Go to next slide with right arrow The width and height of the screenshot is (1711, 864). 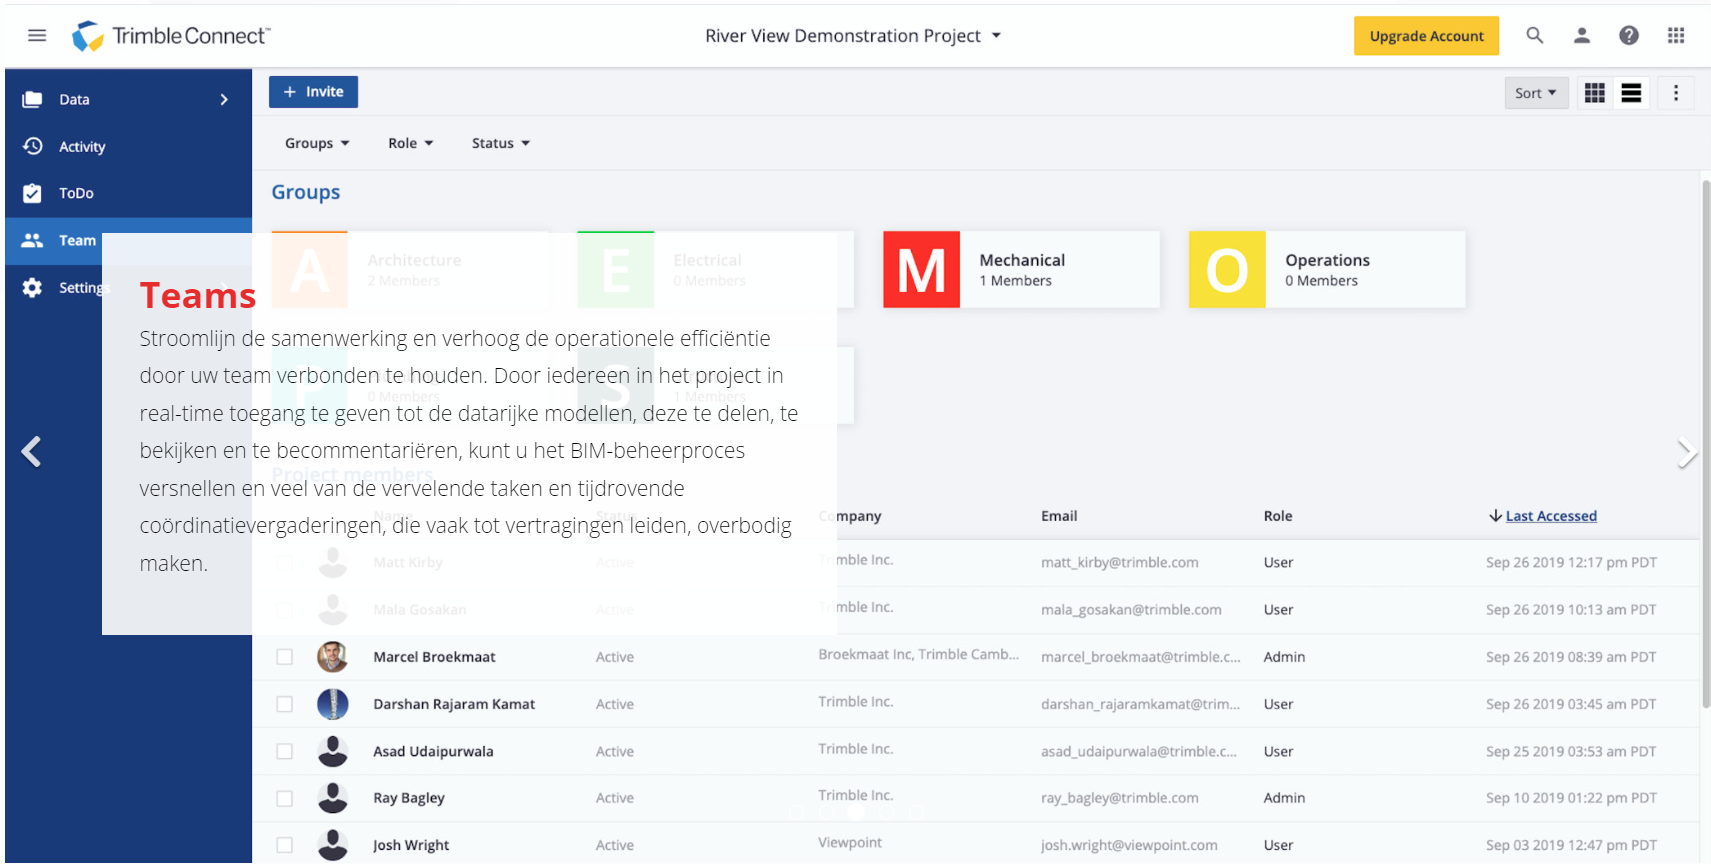(1686, 453)
